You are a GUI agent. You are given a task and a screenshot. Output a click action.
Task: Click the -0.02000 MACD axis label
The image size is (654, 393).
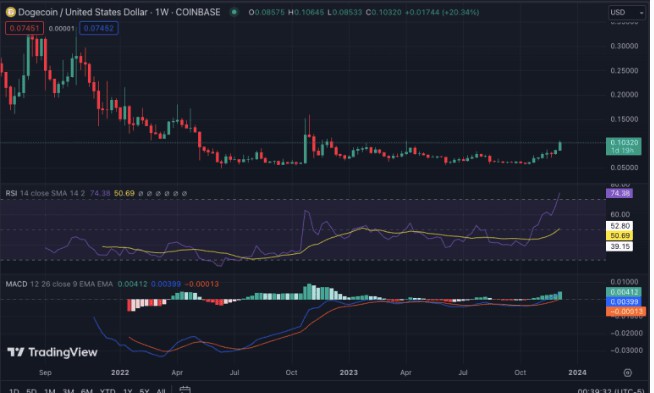coord(626,333)
